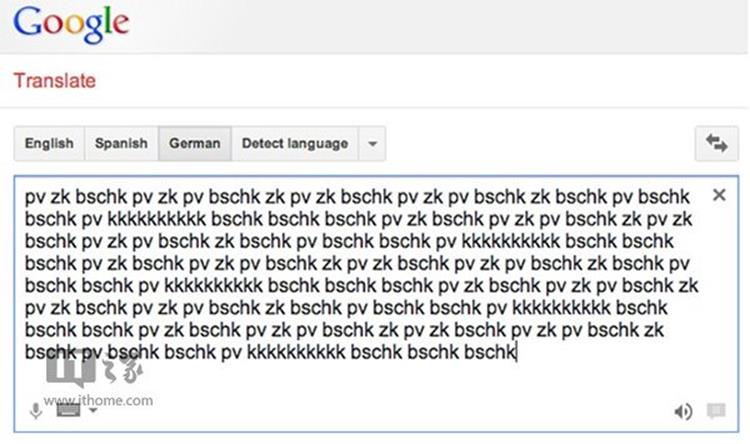Expand the source language dropdown arrow
The image size is (750, 444).
coord(372,144)
